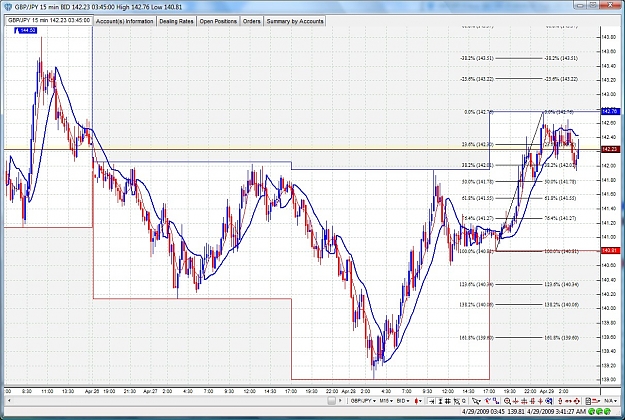Image resolution: width=625 pixels, height=420 pixels.
Task: Select the GBP/JPY 15 min chart tab
Action: [x=49, y=20]
